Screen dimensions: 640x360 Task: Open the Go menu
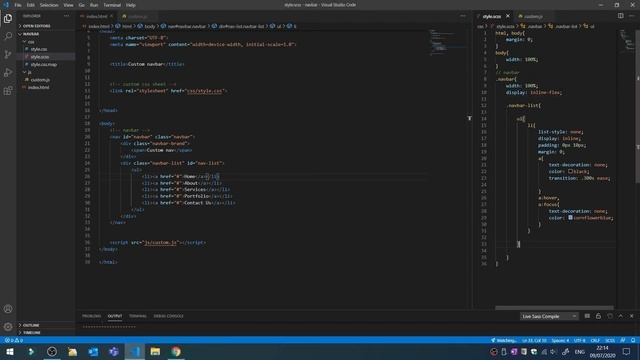point(82,5)
